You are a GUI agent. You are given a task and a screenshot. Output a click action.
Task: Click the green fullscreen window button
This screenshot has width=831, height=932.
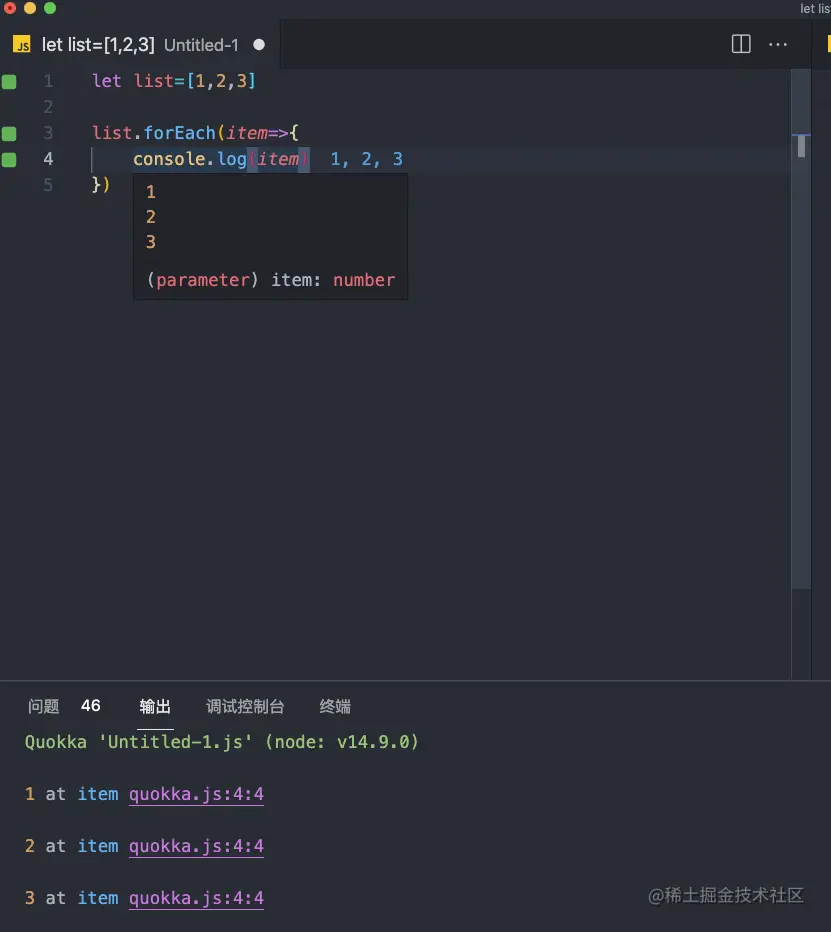50,8
